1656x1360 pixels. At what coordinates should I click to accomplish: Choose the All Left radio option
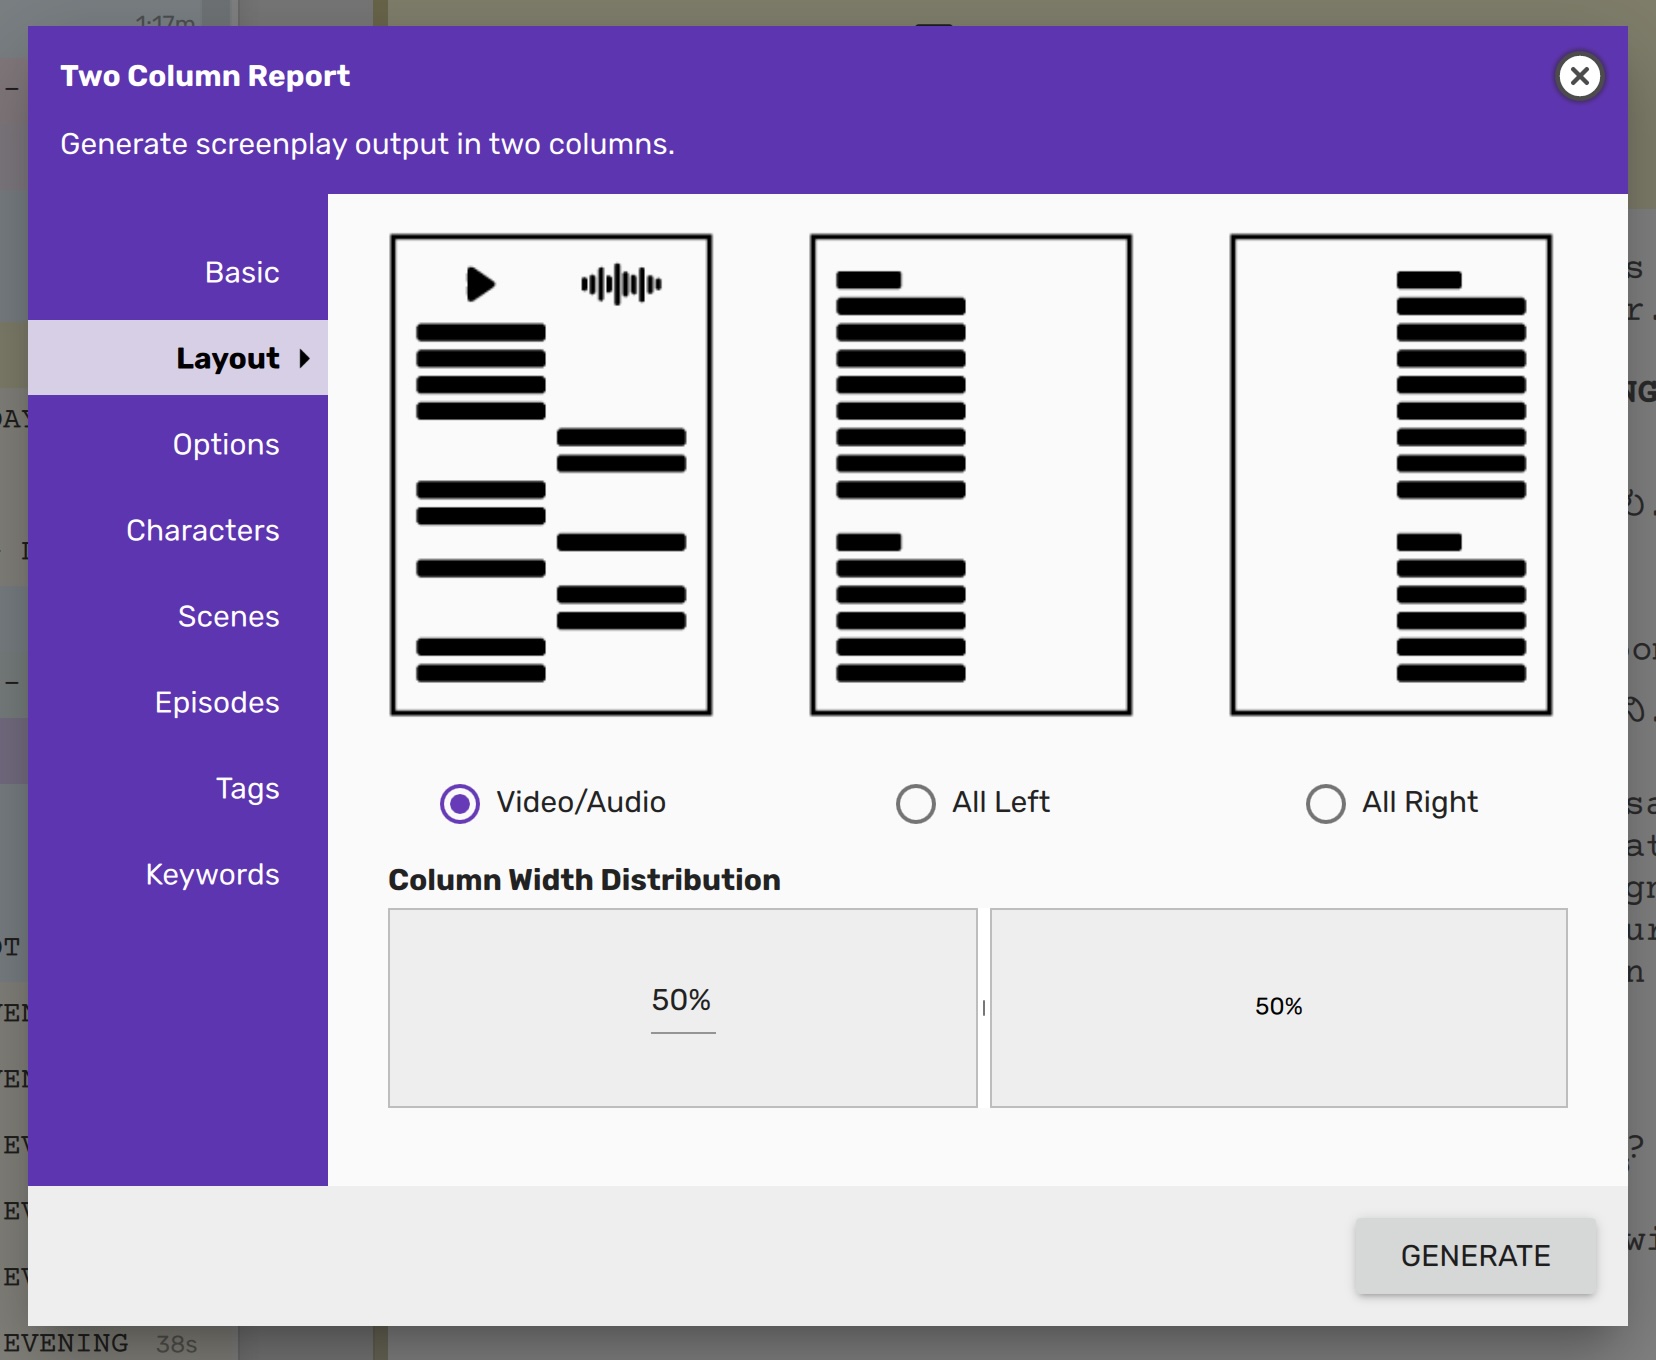coord(915,803)
